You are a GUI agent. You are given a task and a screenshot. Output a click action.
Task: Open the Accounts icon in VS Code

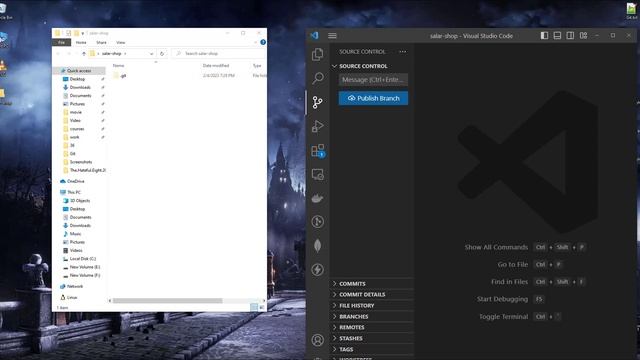click(x=318, y=340)
